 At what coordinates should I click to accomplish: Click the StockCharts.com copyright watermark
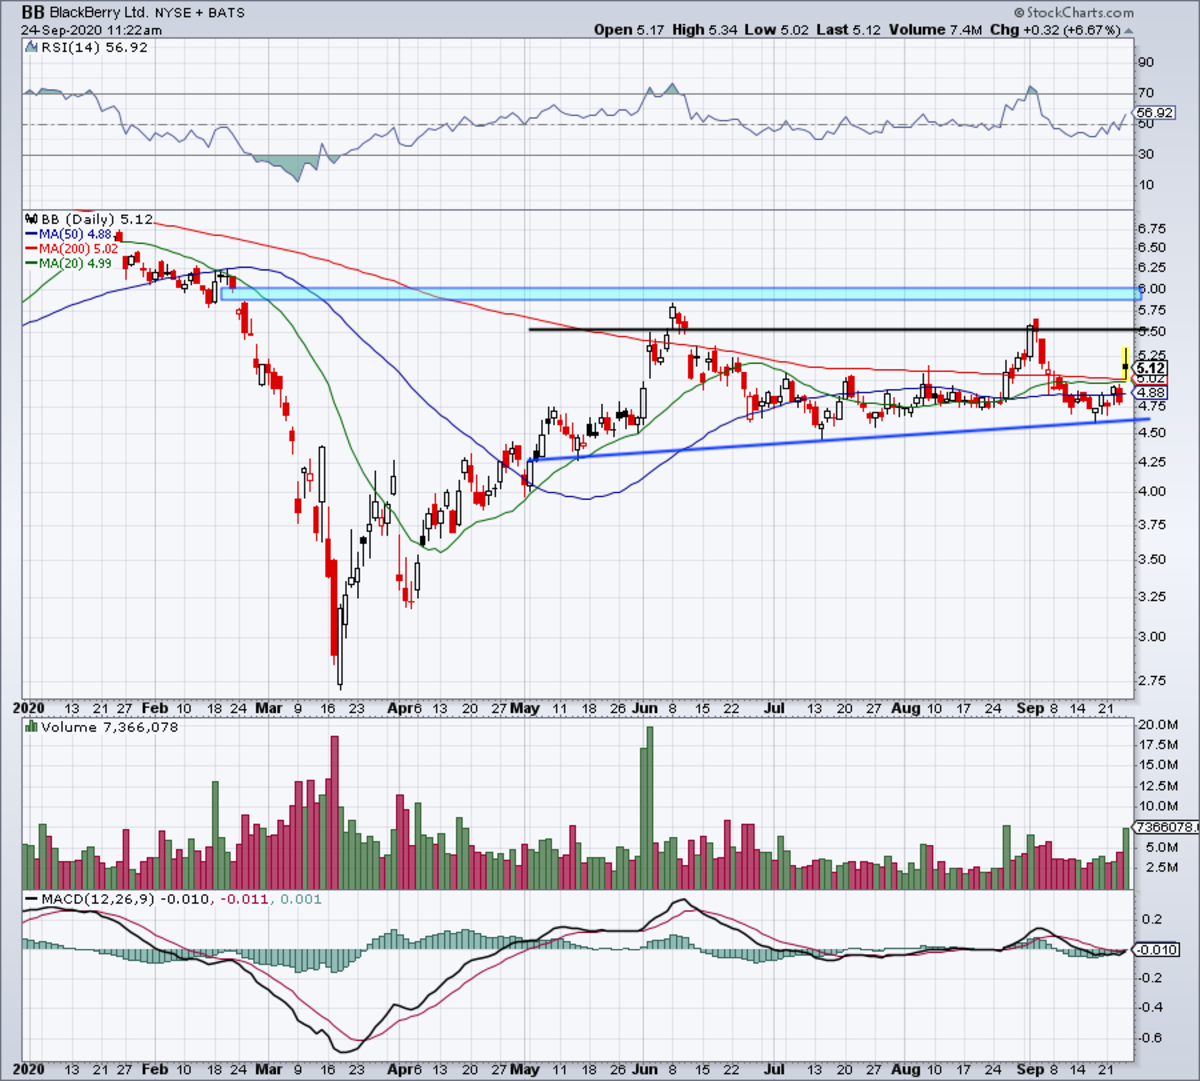point(1073,13)
